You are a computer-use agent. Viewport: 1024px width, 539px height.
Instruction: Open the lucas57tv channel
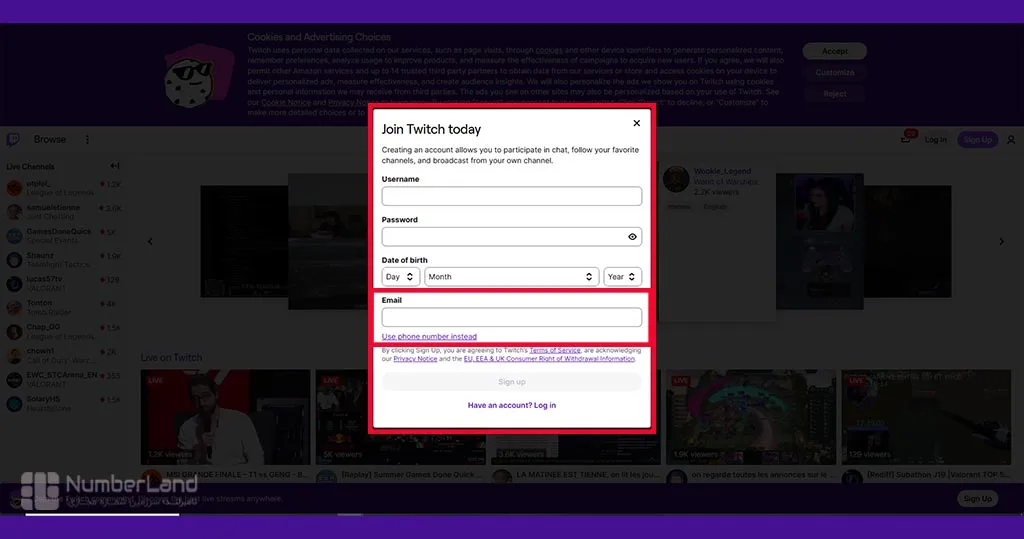[63, 284]
